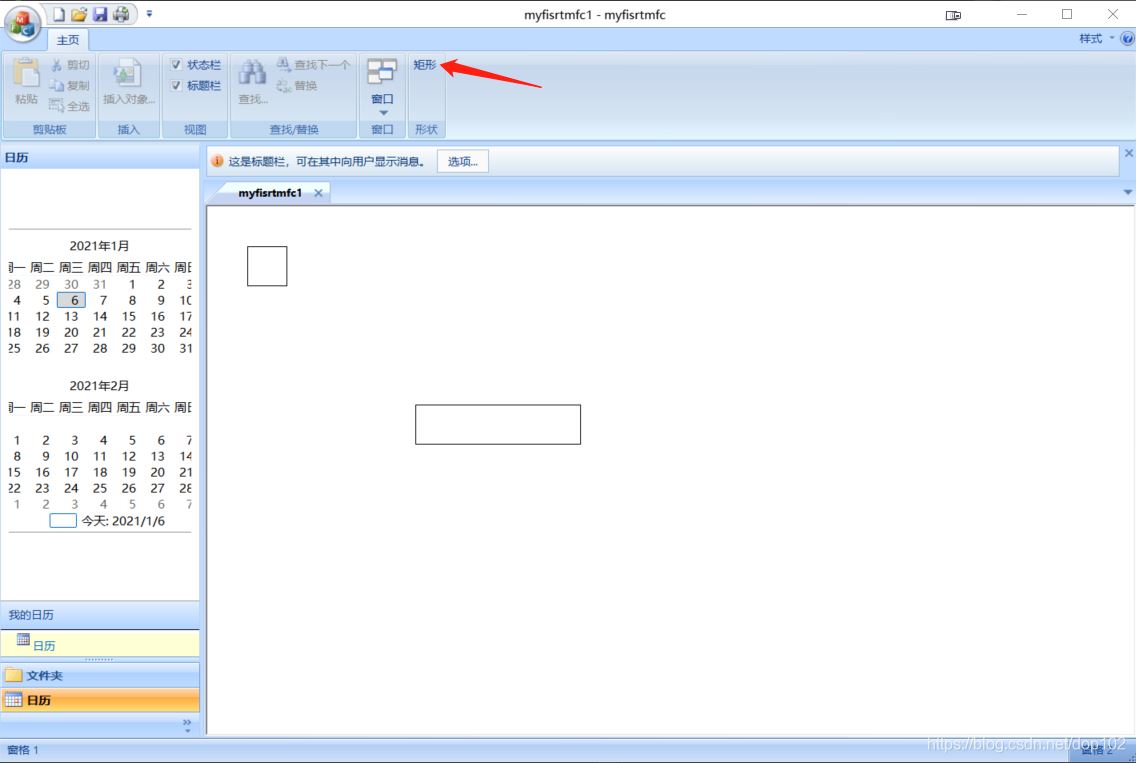The height and width of the screenshot is (763, 1136).
Task: Click the small square in the drawing area
Action: pos(267,266)
